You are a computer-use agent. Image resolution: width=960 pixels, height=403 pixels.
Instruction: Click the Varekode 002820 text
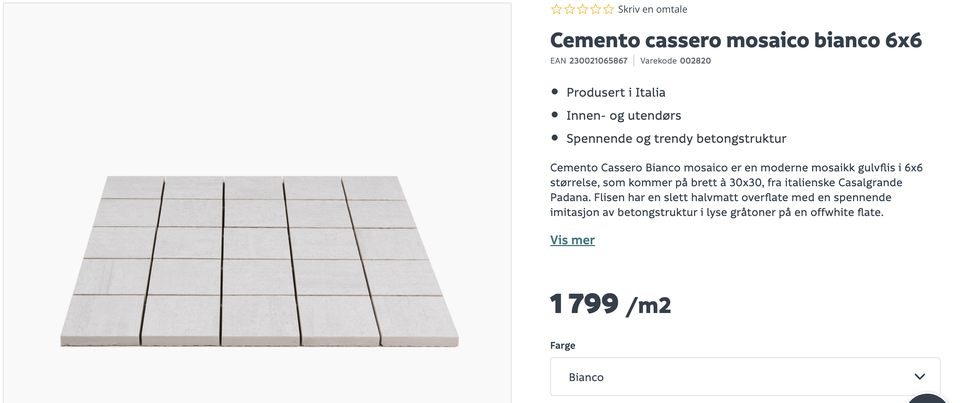tap(695, 61)
